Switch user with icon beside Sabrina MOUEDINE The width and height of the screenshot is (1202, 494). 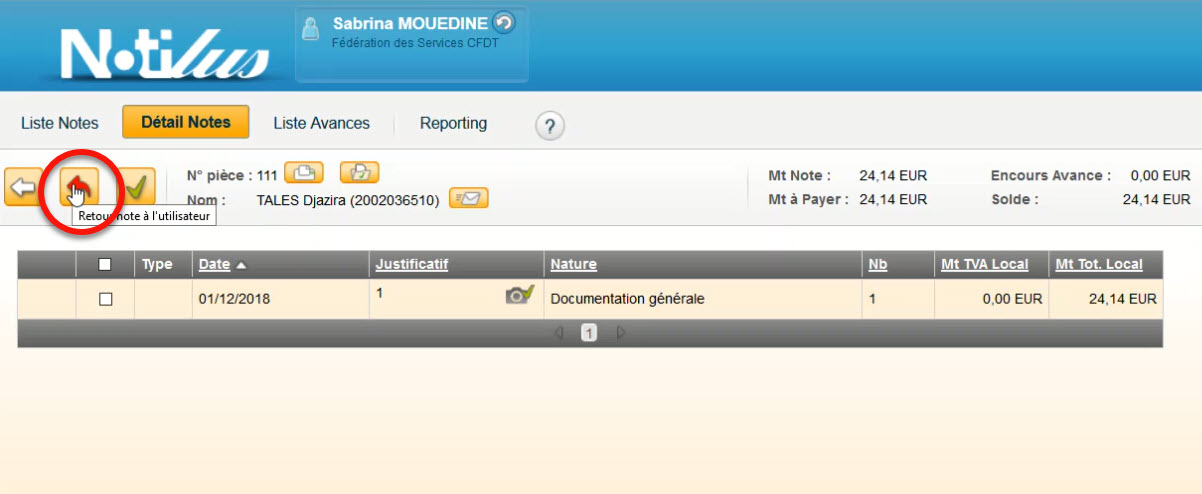[x=504, y=22]
